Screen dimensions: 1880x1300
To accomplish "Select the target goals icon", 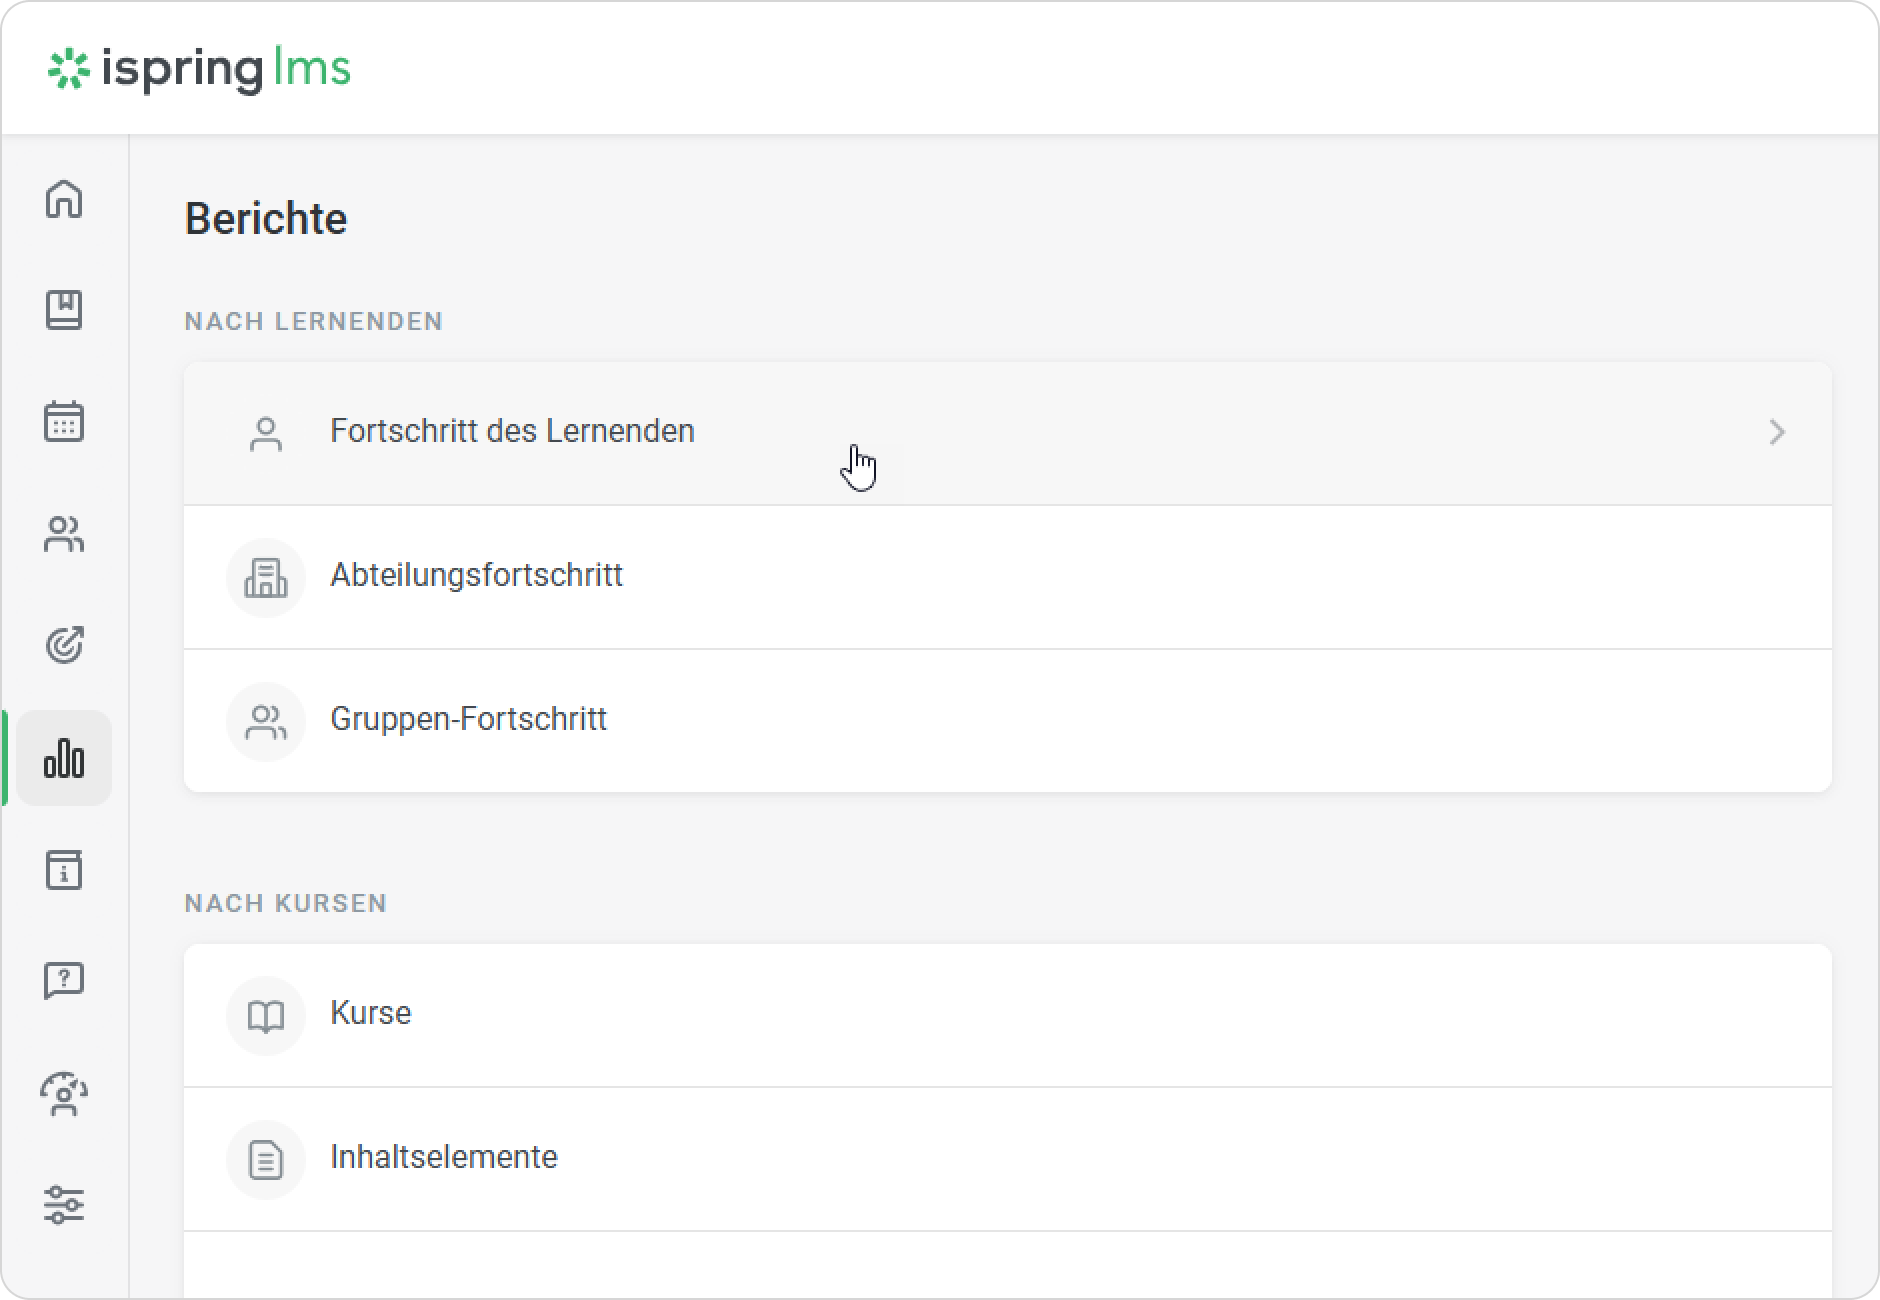I will tap(64, 646).
